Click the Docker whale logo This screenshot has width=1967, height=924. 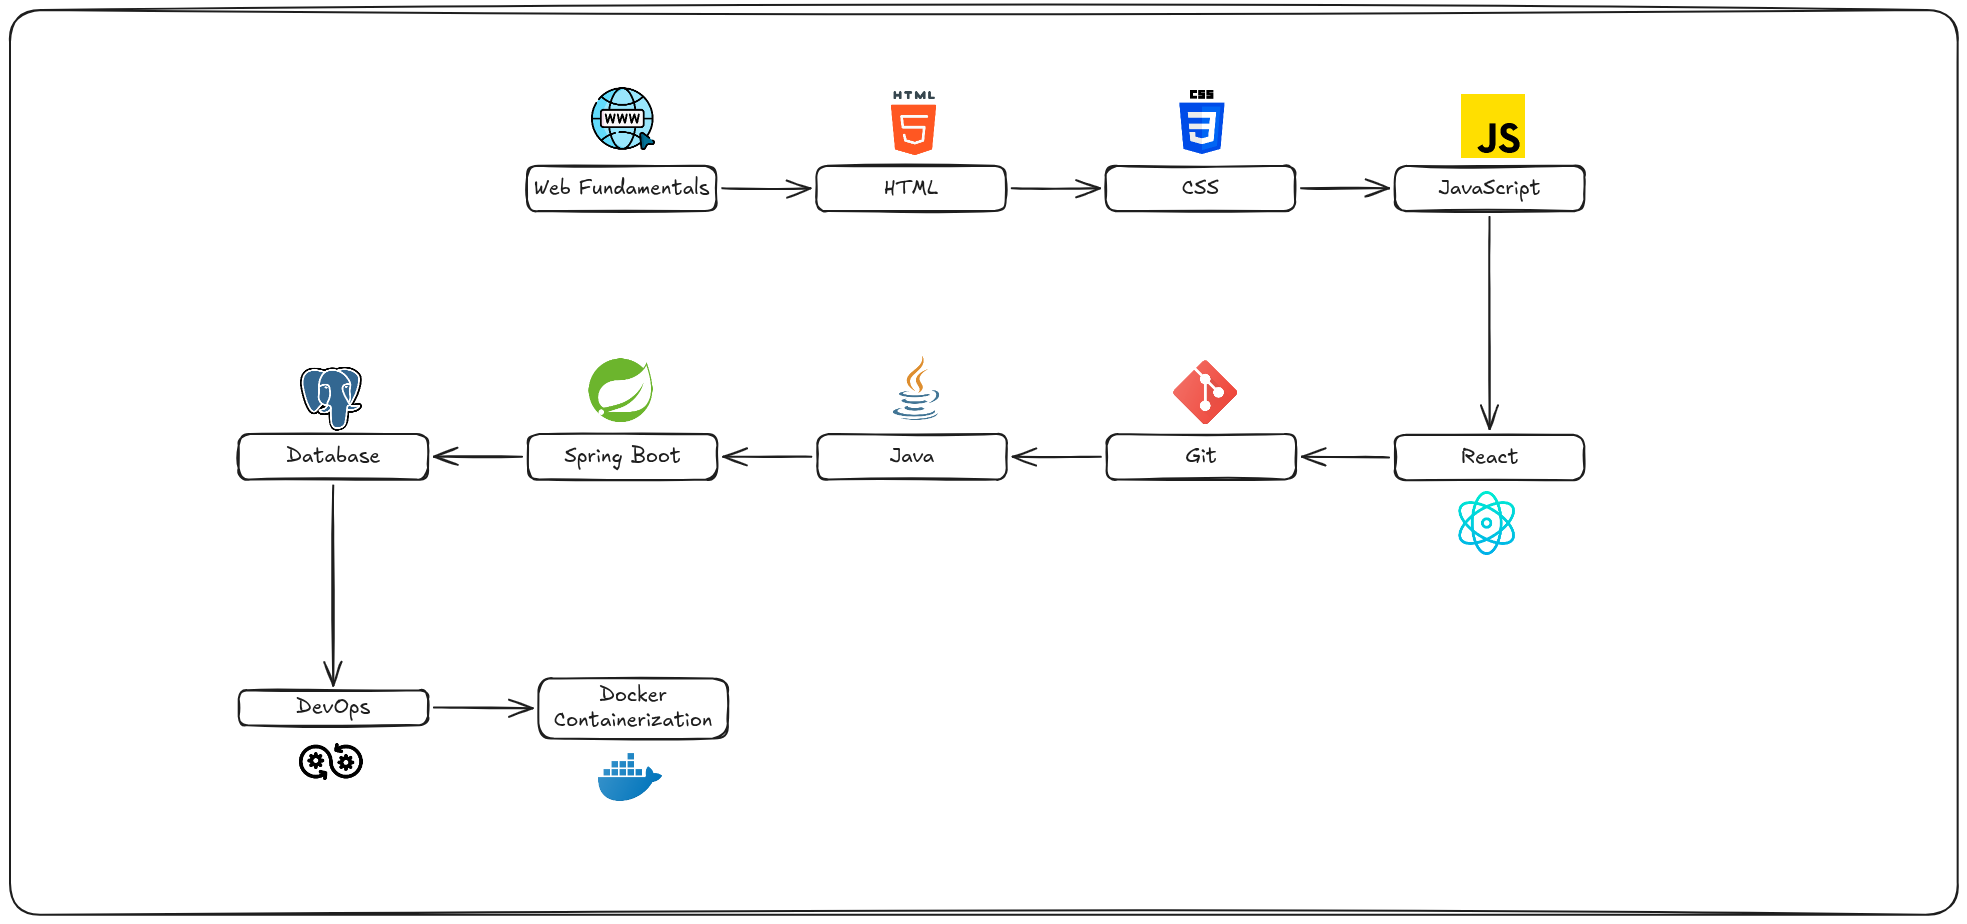pos(629,777)
